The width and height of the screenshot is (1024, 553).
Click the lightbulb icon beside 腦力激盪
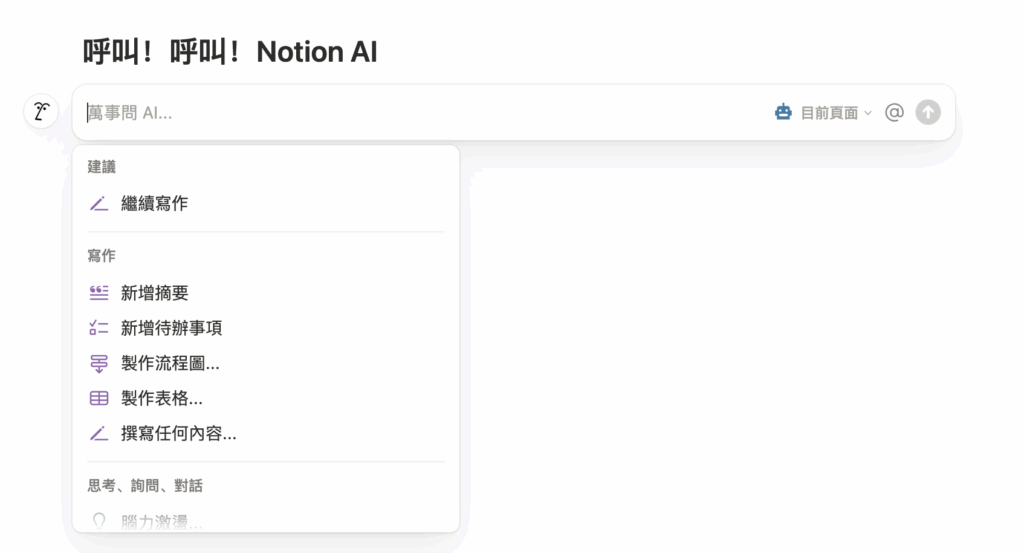99,521
